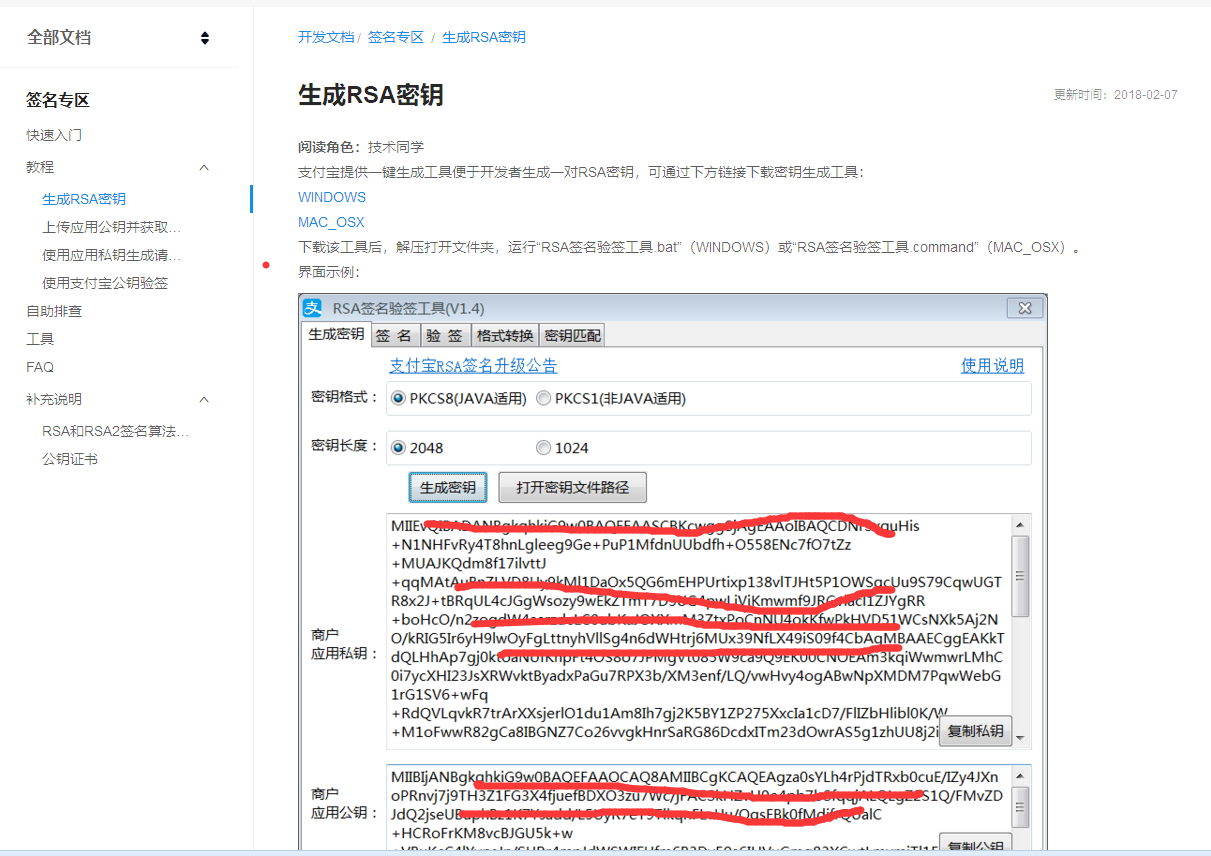Click the 生成RSA密钥 page title
This screenshot has width=1211, height=856.
pyautogui.click(x=371, y=95)
